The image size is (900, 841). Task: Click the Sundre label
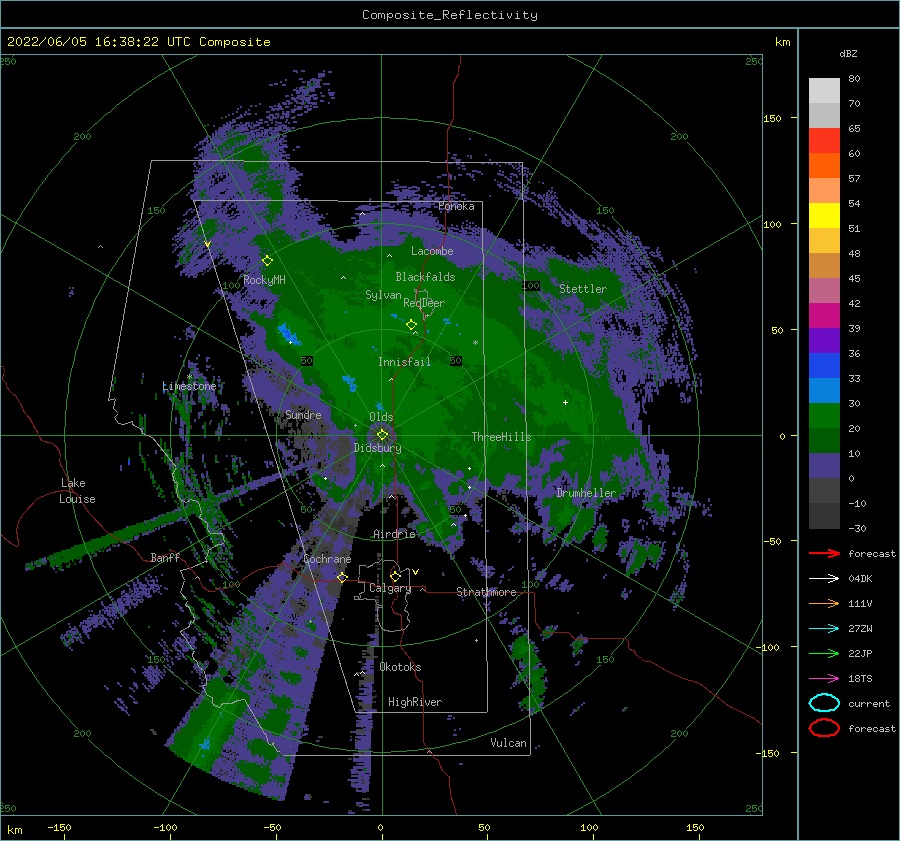pyautogui.click(x=303, y=414)
